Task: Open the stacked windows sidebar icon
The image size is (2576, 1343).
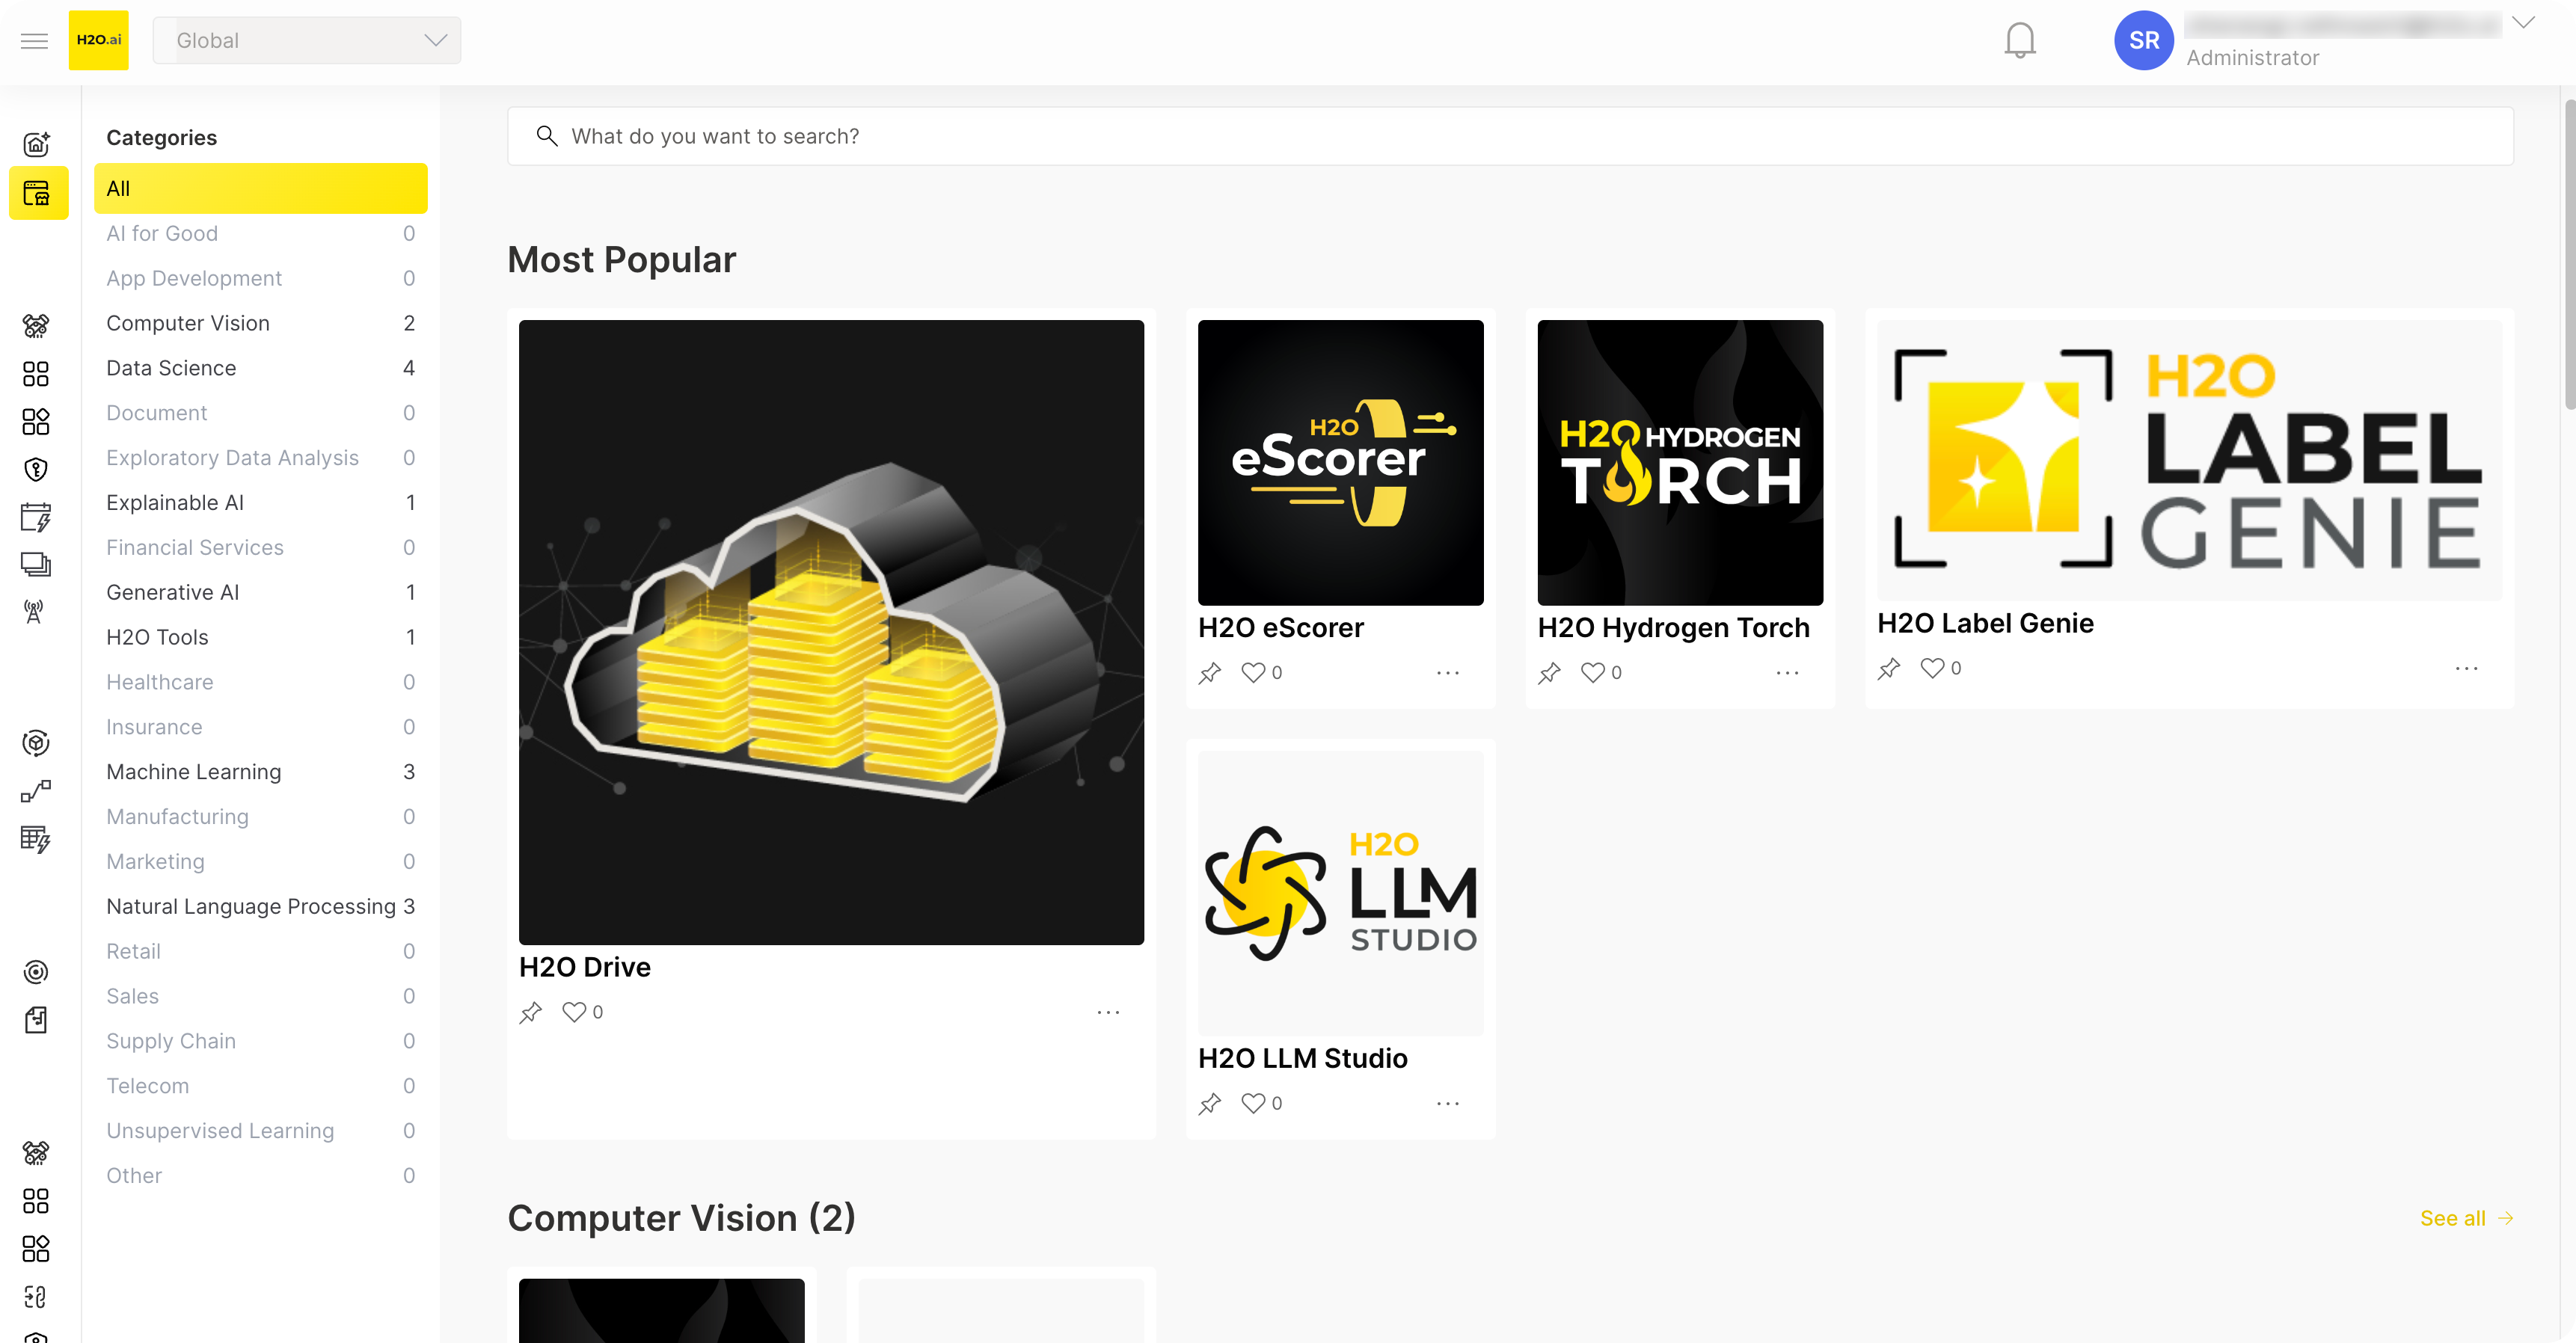Action: coord(36,564)
